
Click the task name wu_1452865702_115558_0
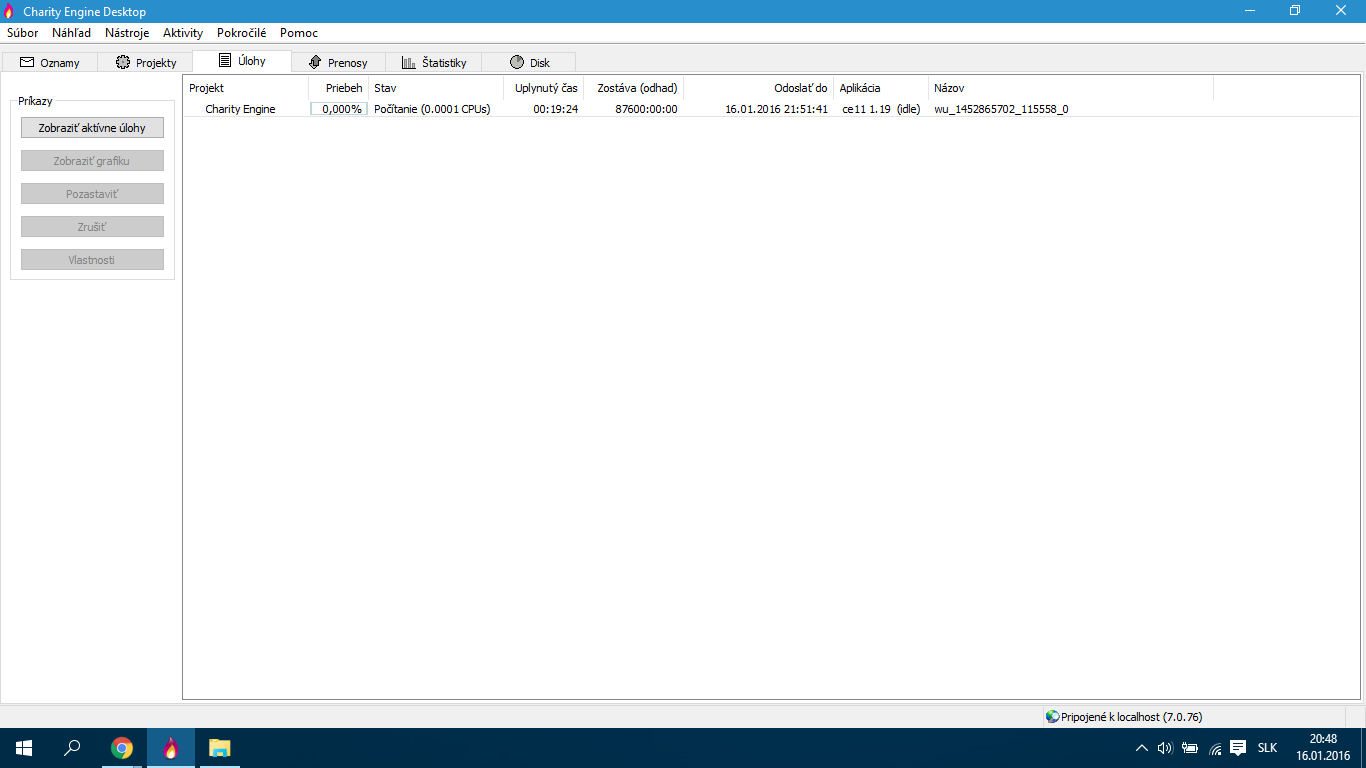(x=1001, y=109)
